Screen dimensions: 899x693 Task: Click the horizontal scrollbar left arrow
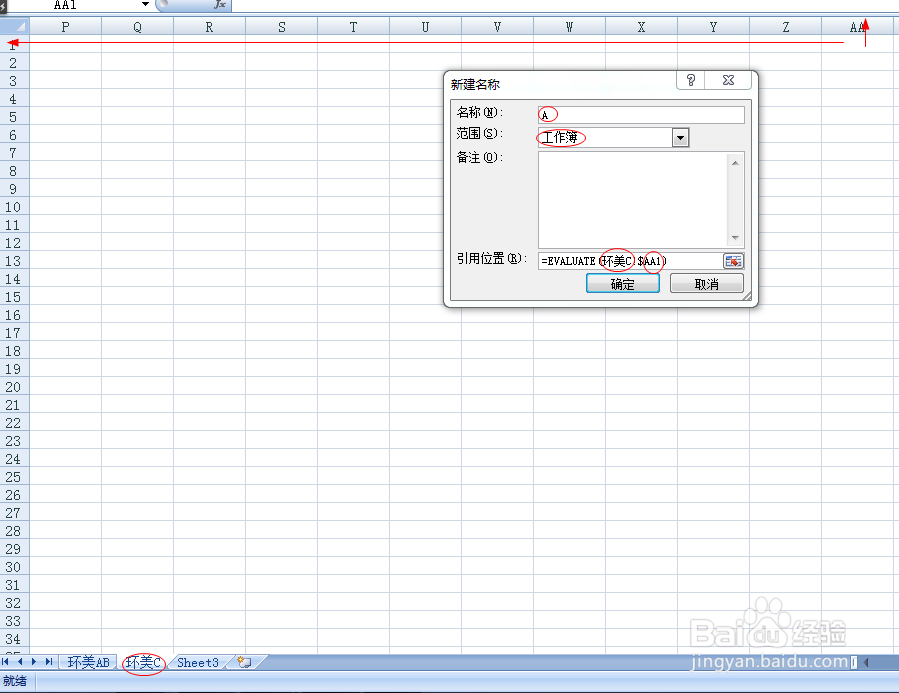point(866,662)
